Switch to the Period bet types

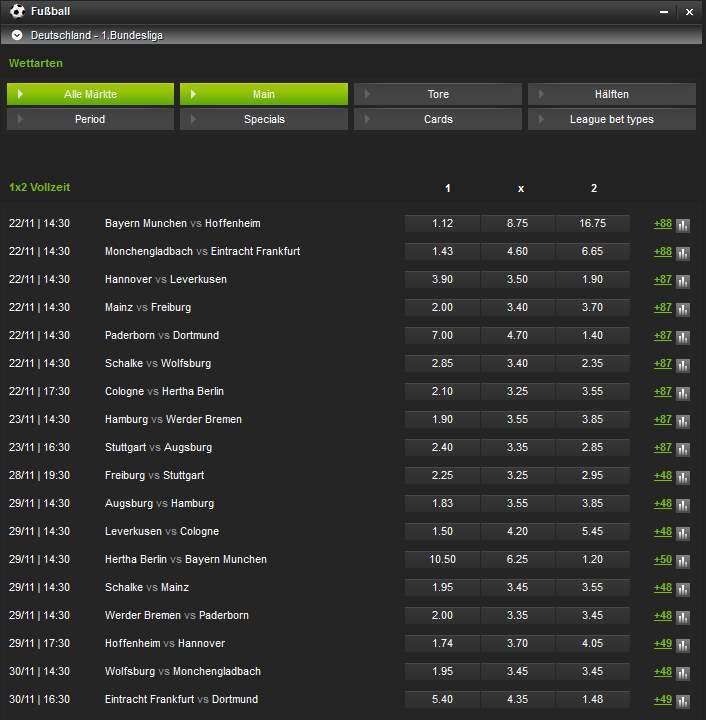[90, 119]
